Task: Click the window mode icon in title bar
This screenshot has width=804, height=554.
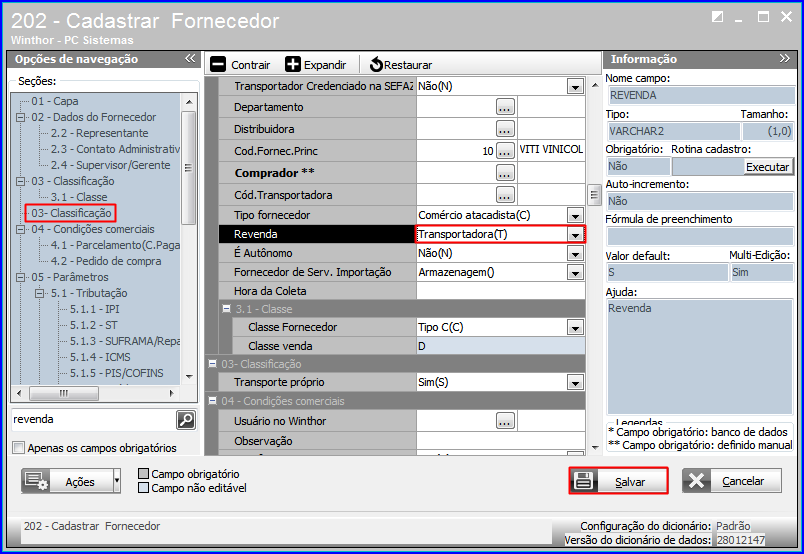Action: point(717,17)
